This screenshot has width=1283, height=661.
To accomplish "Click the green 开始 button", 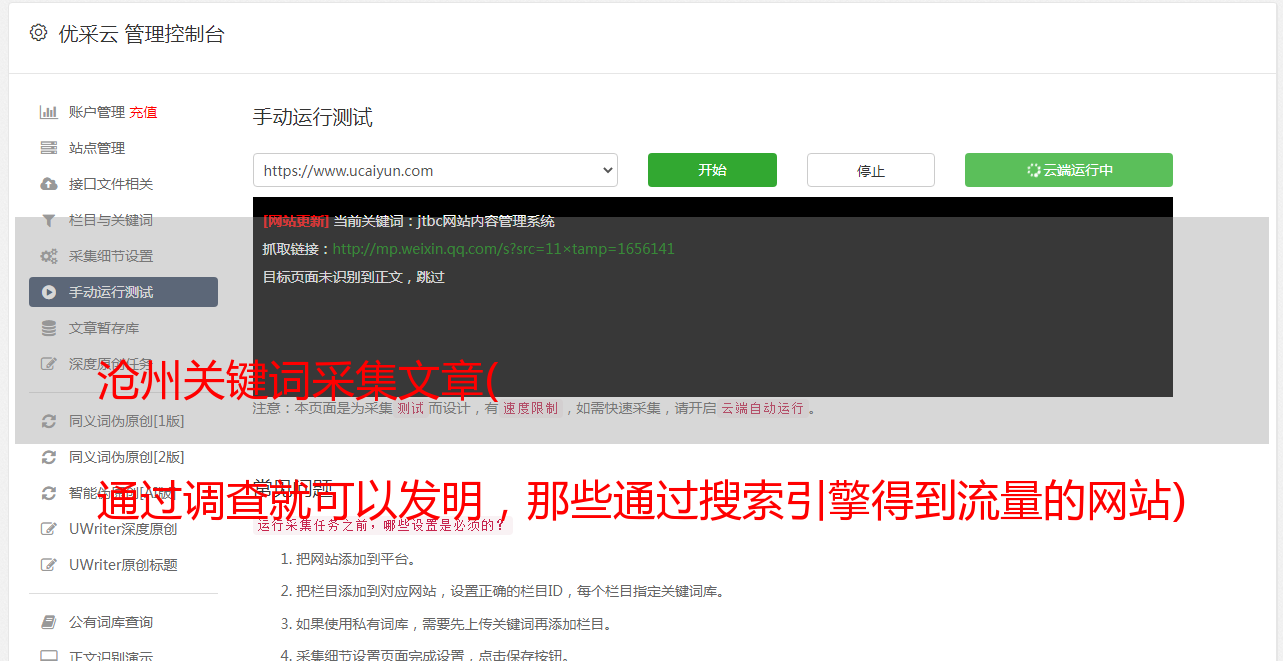I will [712, 170].
